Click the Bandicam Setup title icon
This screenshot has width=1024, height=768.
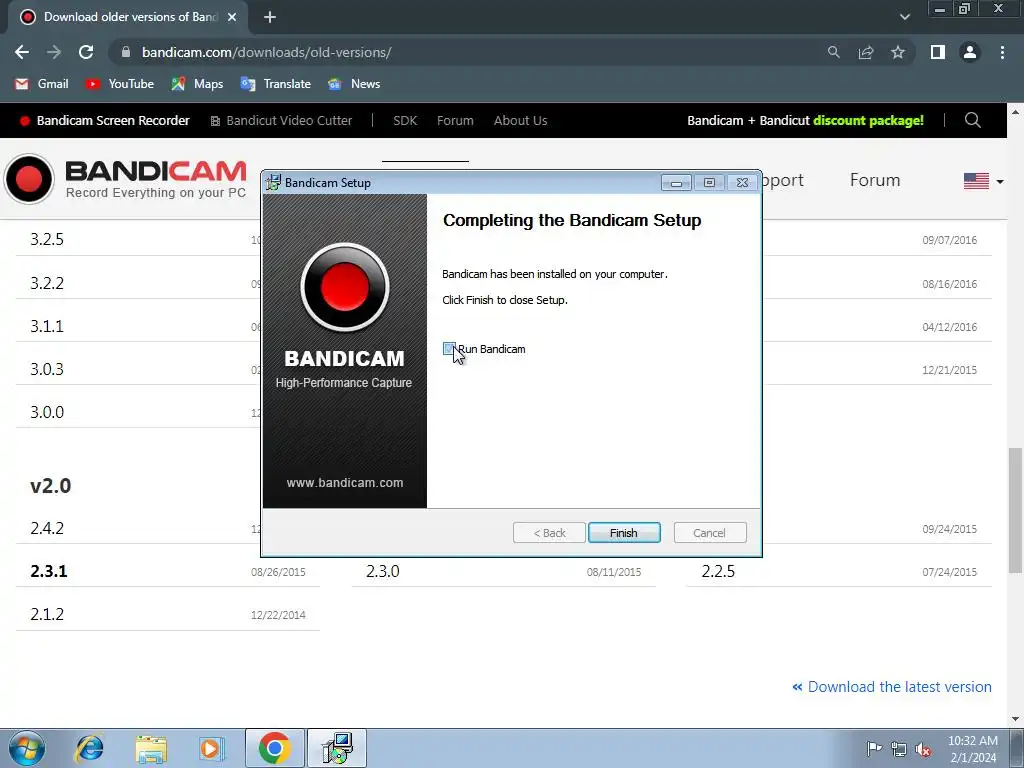pos(273,182)
